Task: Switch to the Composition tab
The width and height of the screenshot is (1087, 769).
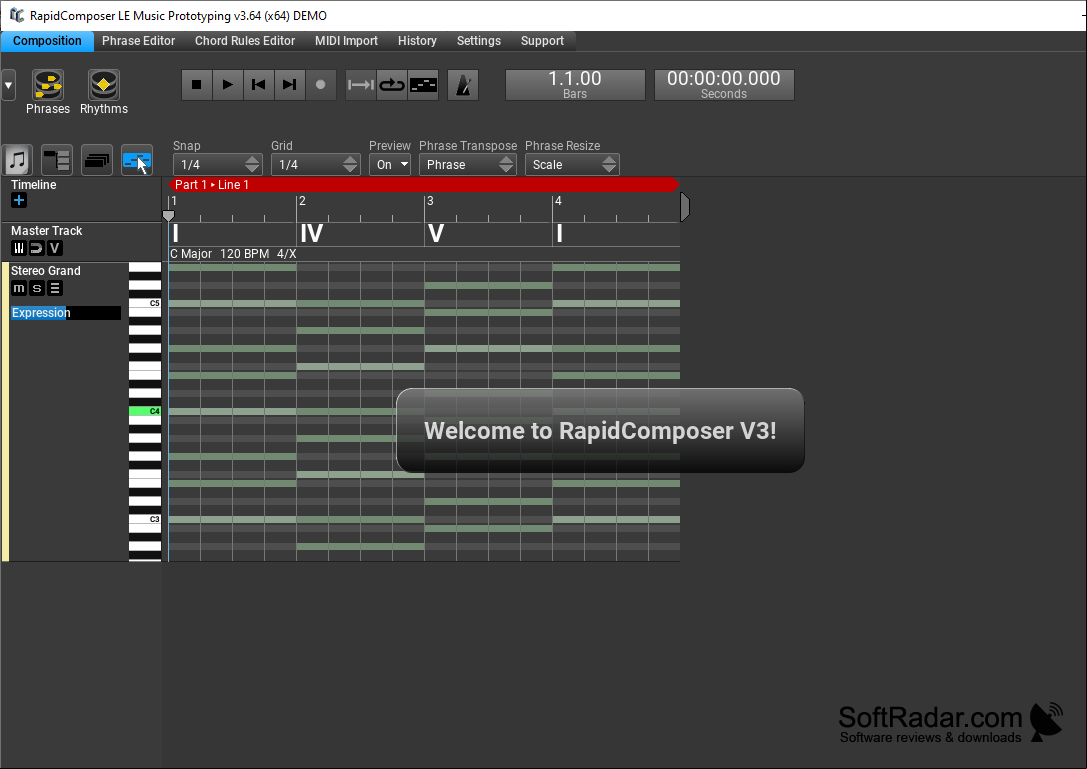Action: click(x=47, y=41)
